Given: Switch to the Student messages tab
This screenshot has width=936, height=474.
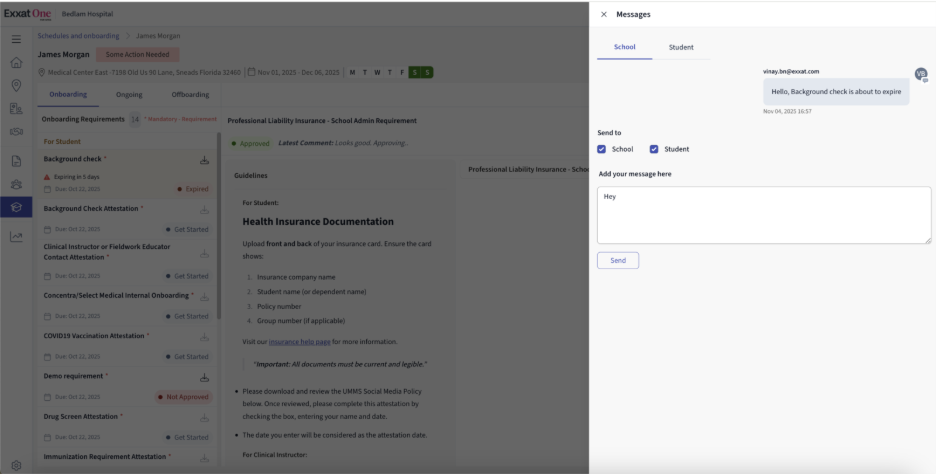Looking at the screenshot, I should (681, 47).
